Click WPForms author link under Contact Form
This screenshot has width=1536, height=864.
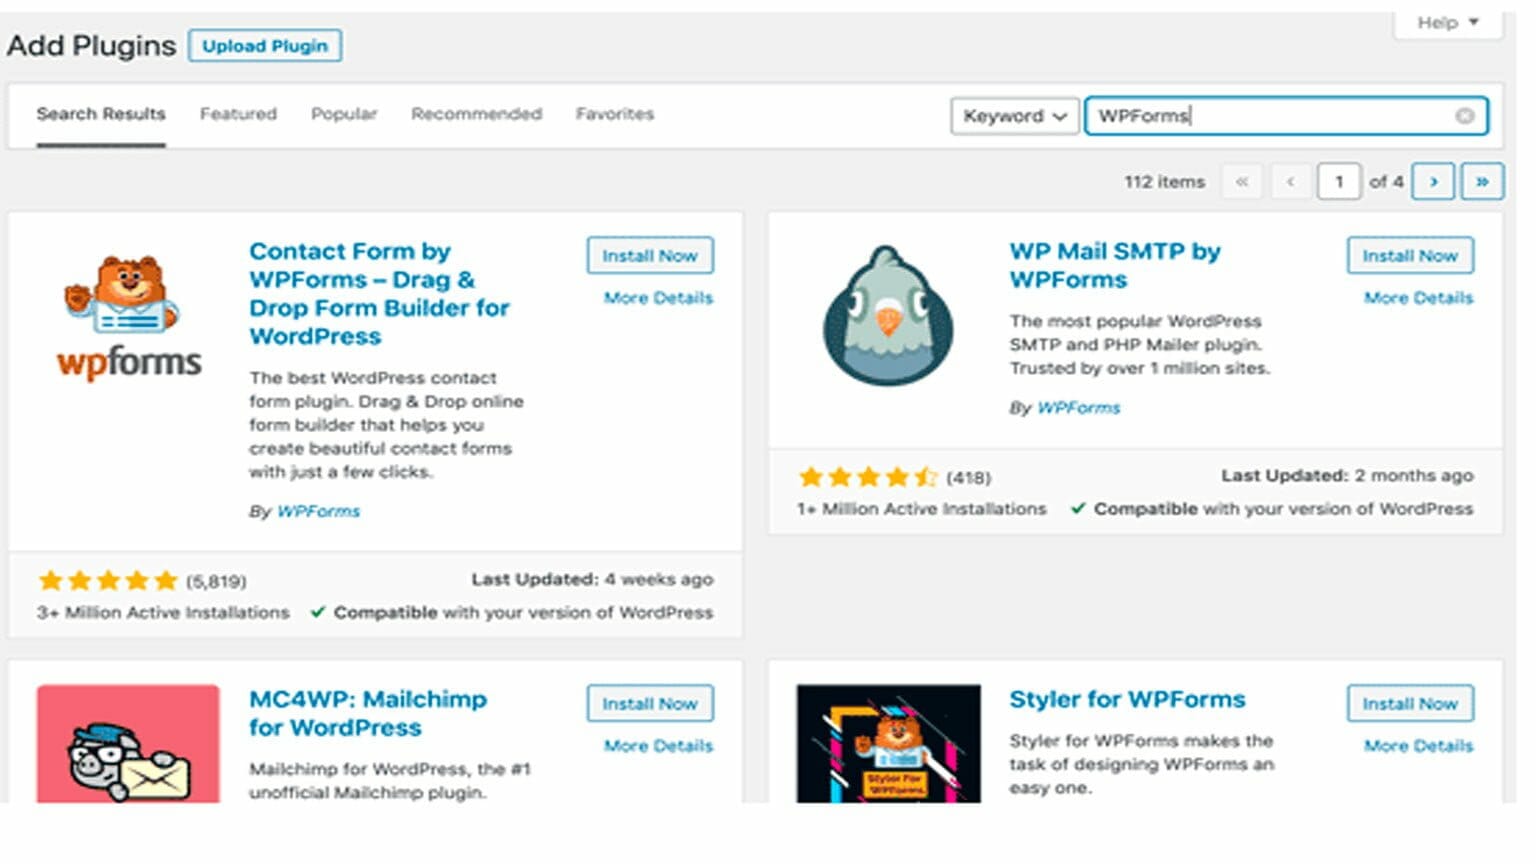pyautogui.click(x=318, y=512)
